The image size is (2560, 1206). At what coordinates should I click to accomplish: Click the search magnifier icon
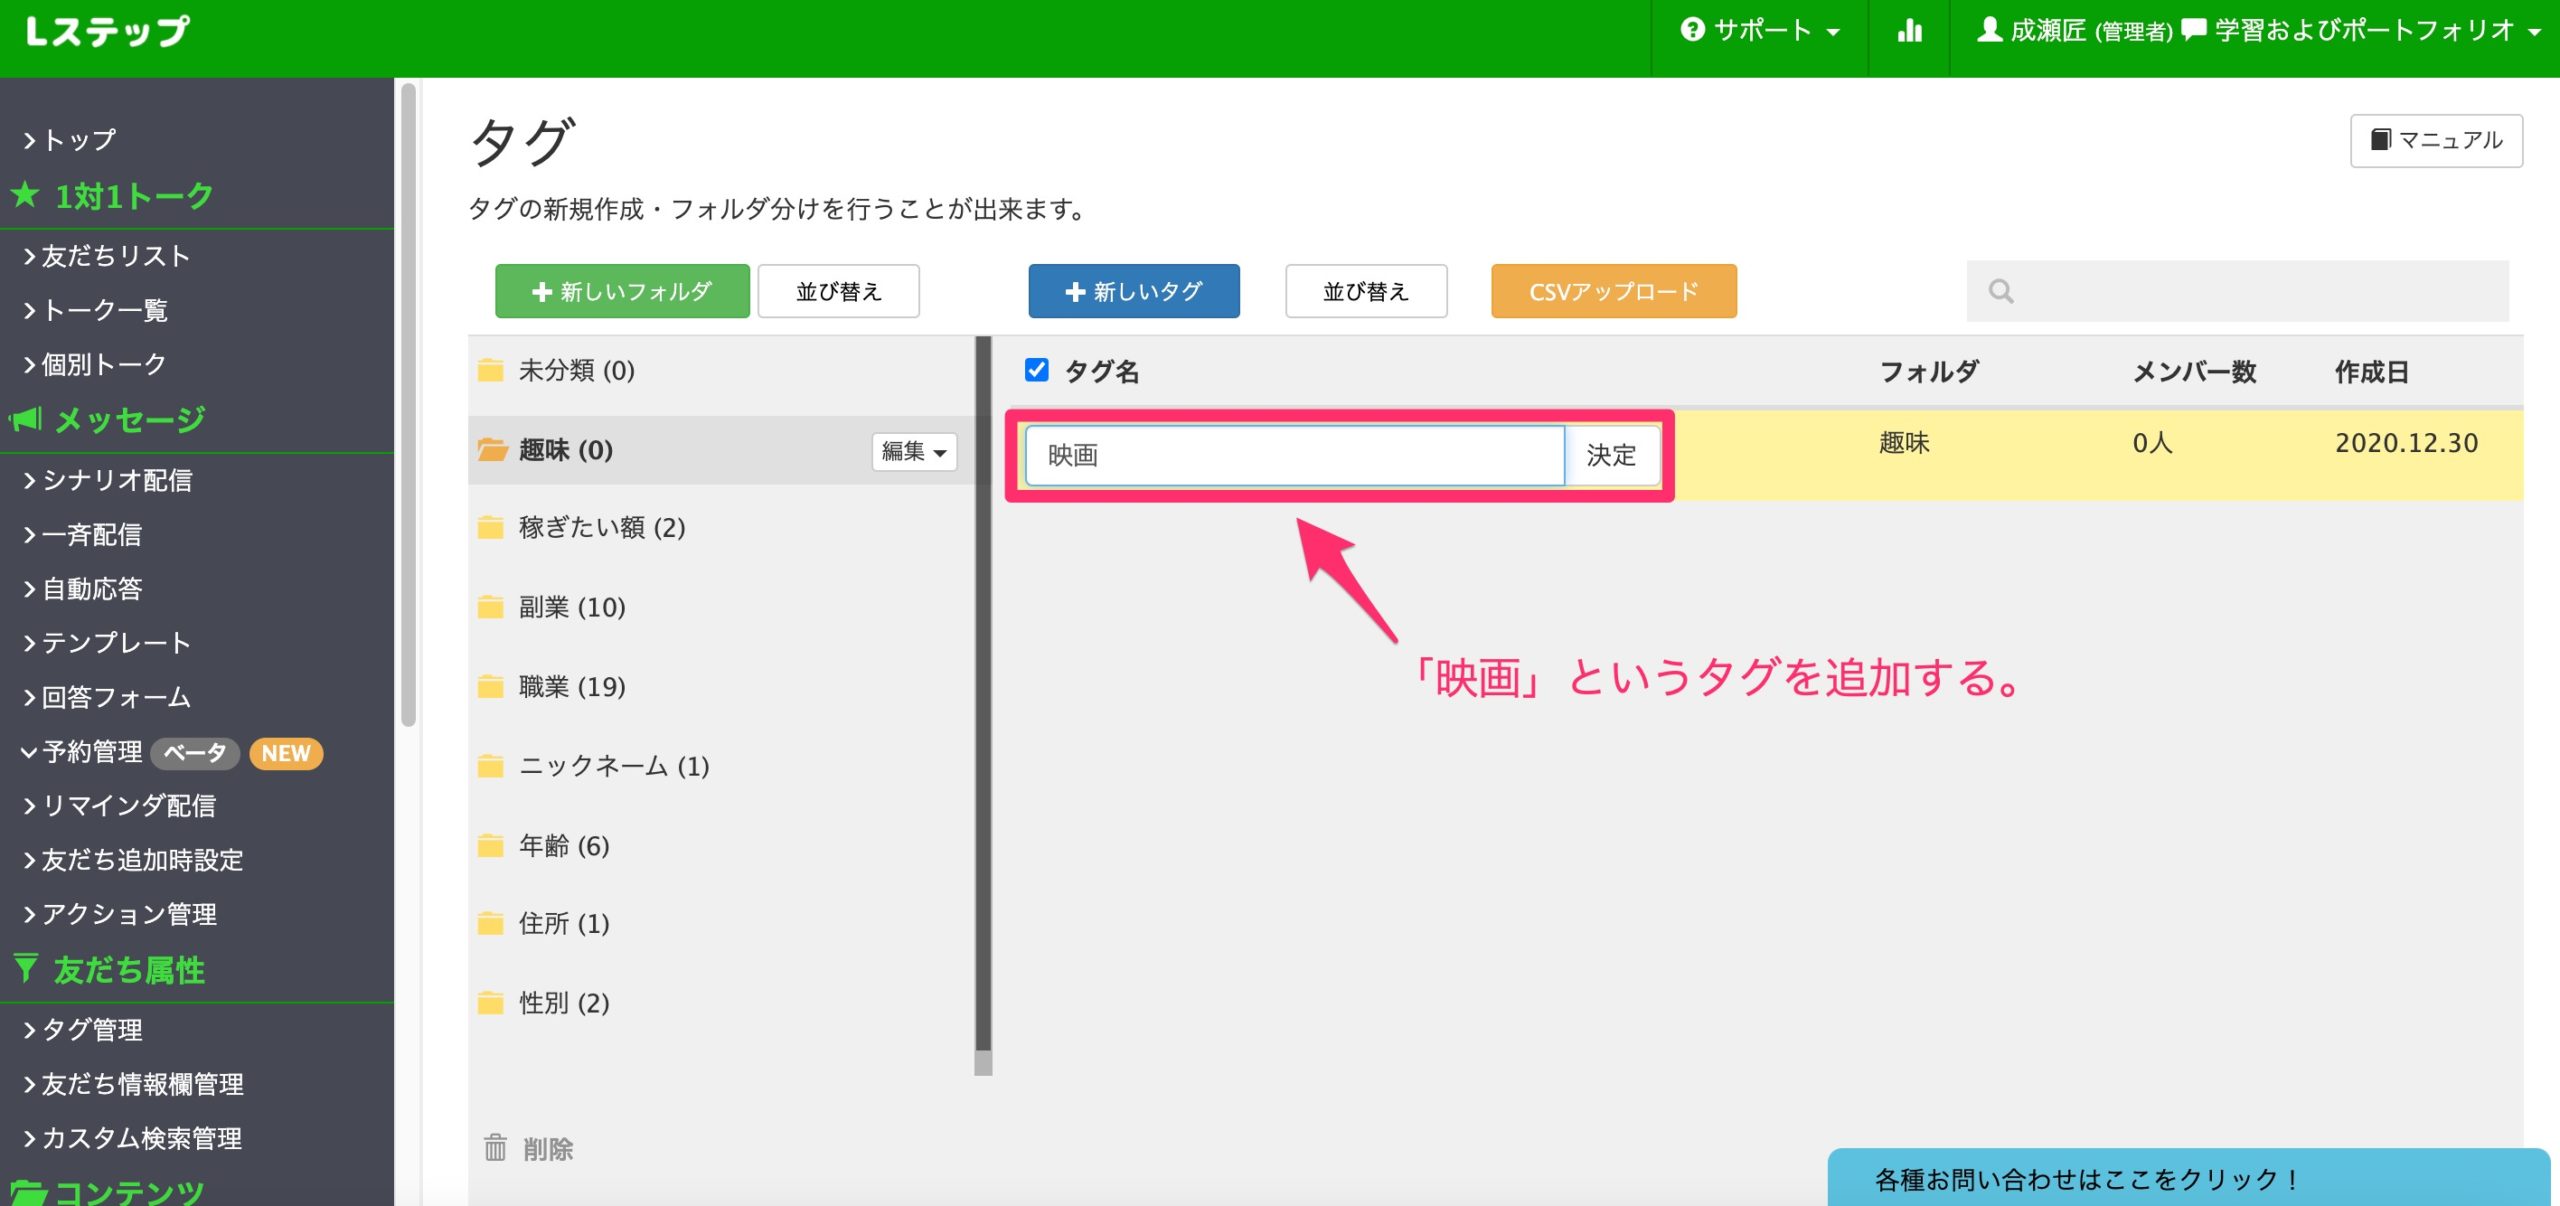(2001, 291)
